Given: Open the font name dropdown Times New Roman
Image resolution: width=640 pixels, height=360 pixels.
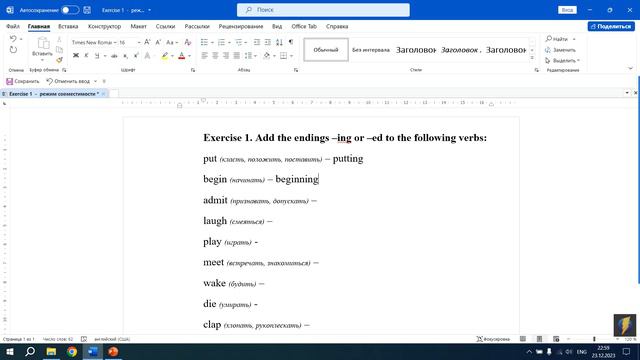Looking at the screenshot, I should click(115, 42).
